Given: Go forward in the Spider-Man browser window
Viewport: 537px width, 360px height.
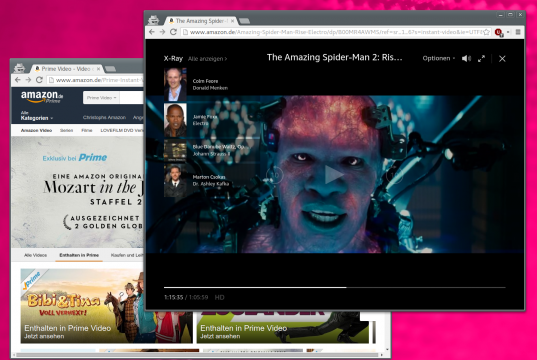Looking at the screenshot, I should (x=162, y=32).
